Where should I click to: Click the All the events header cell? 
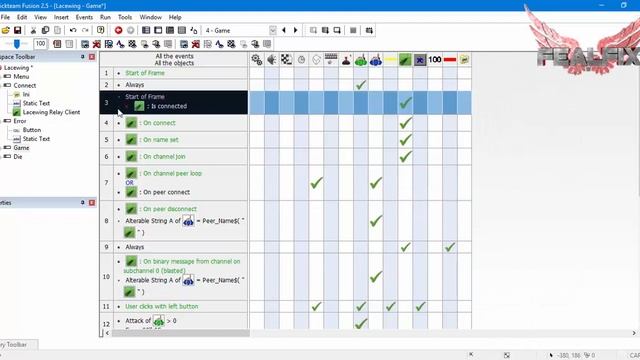[174, 60]
